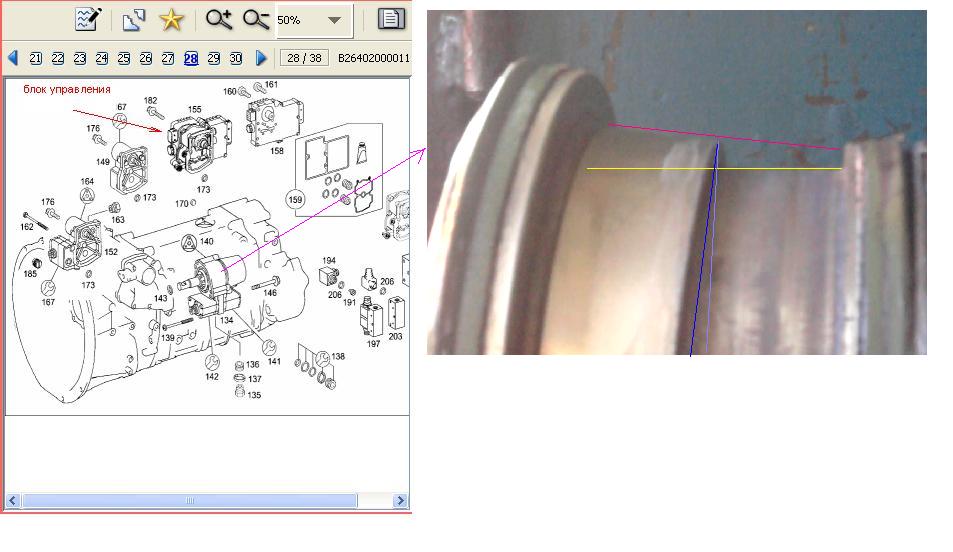Image resolution: width=953 pixels, height=552 pixels.
Task: Select part number 155 in diagram
Action: [x=194, y=109]
